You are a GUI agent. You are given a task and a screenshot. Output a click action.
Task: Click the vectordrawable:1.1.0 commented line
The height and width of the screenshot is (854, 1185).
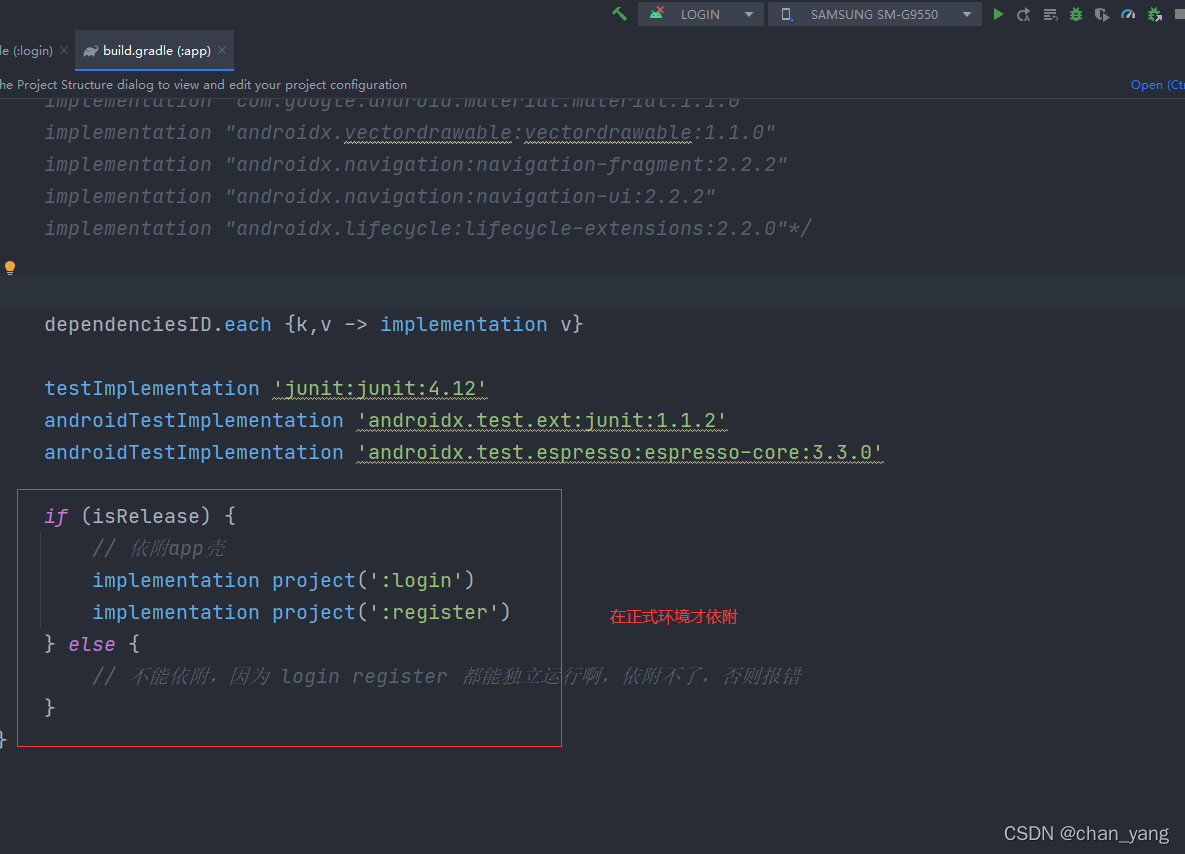pyautogui.click(x=410, y=133)
